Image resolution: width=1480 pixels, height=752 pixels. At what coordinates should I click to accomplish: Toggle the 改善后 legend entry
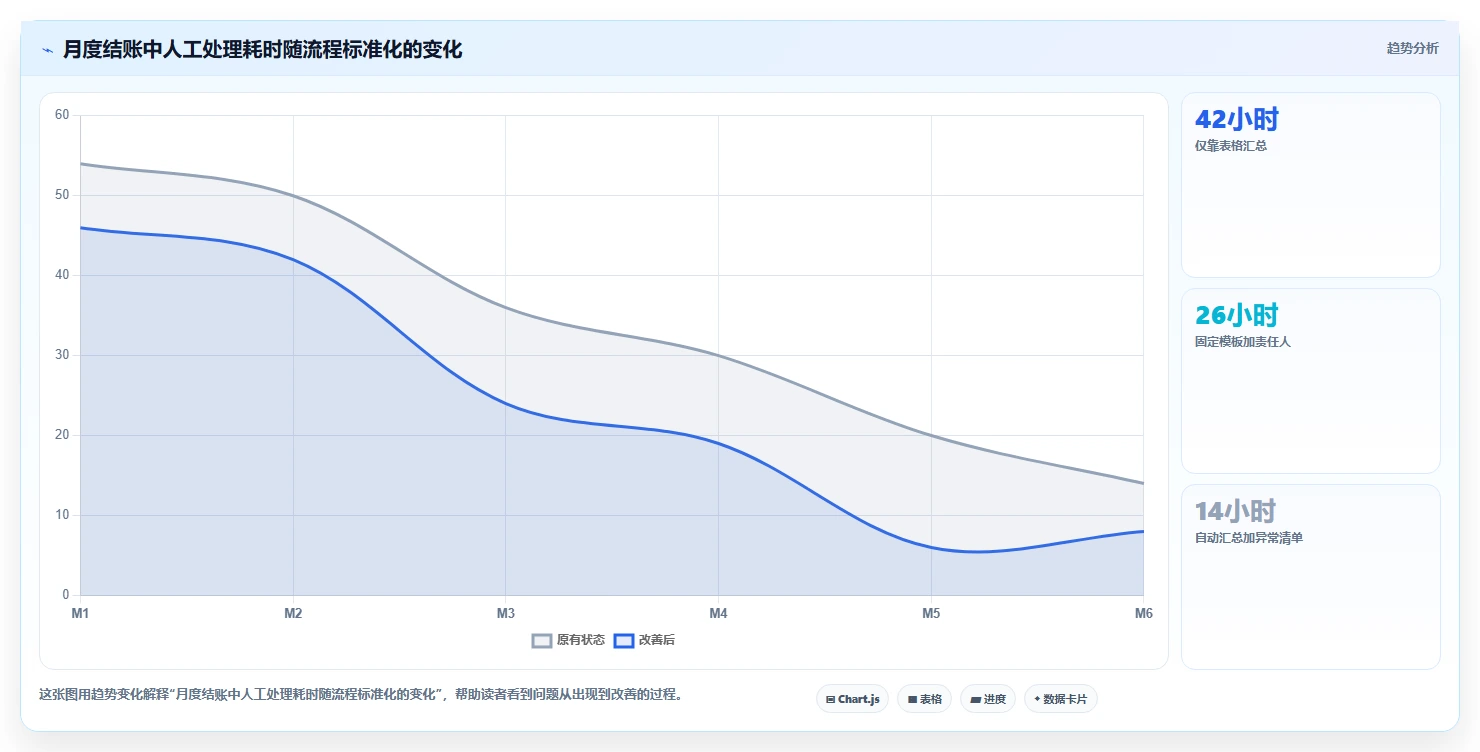pos(644,640)
